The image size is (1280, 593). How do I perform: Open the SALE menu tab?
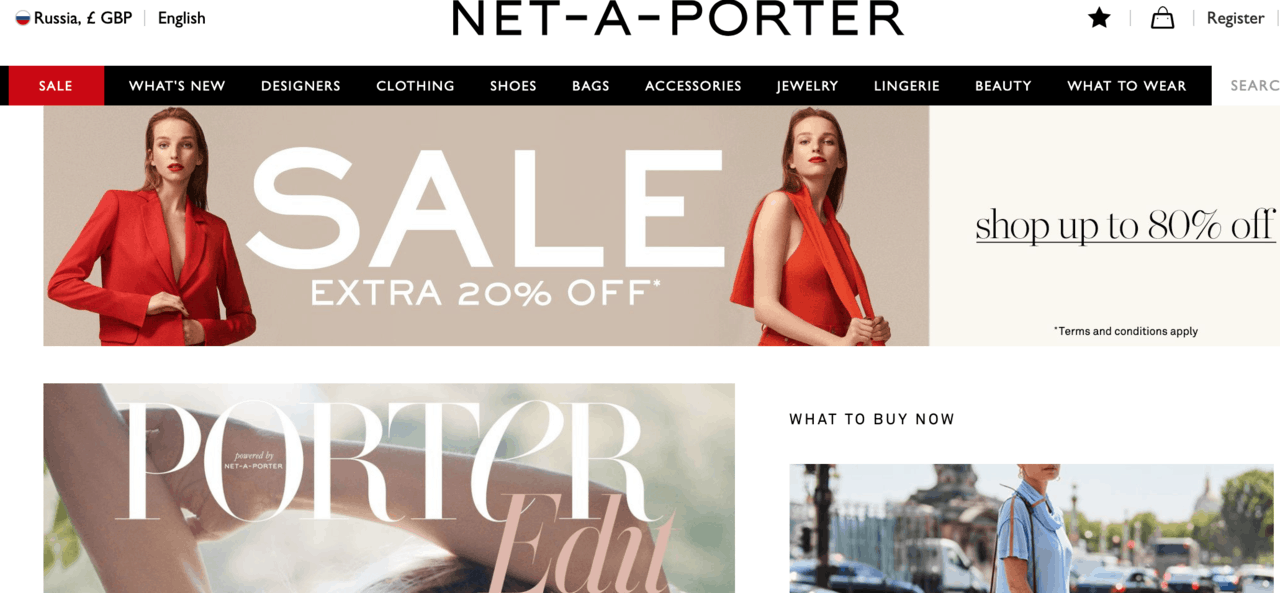[x=56, y=86]
